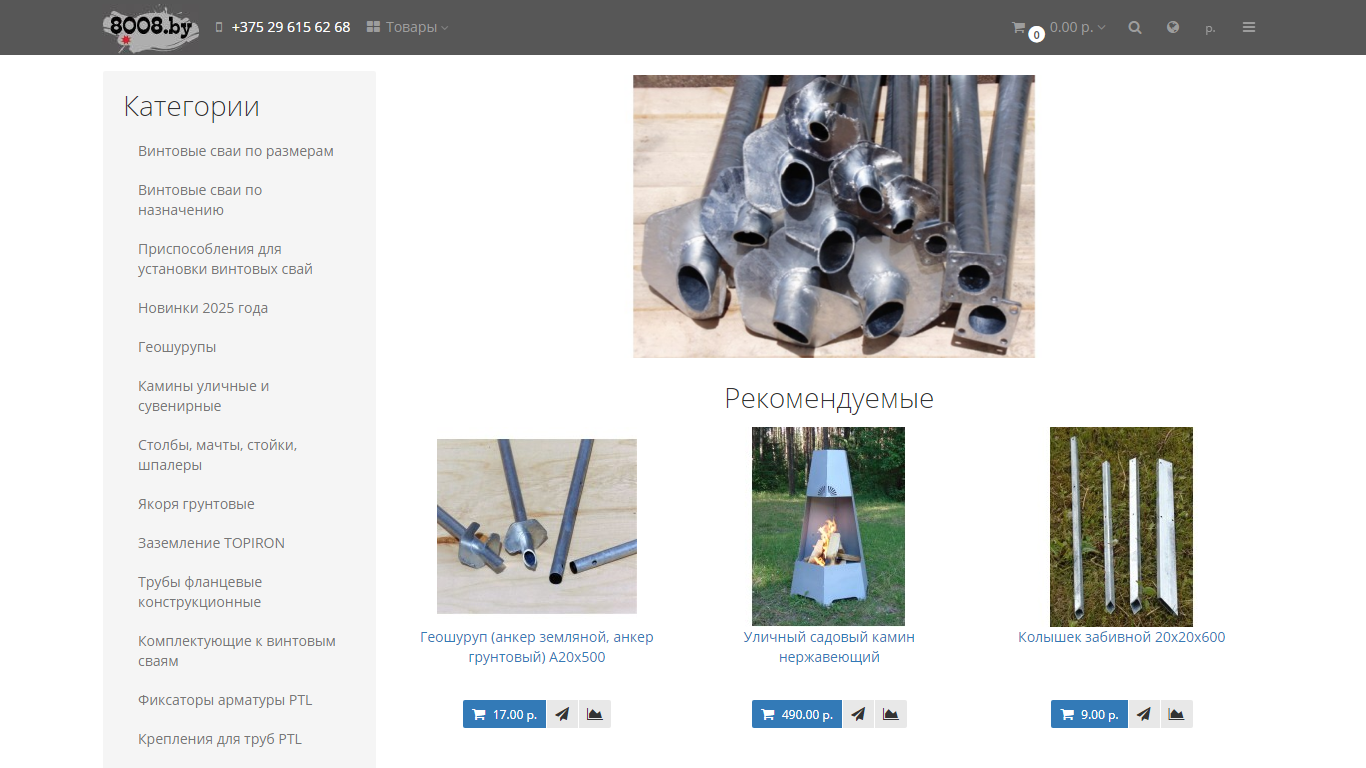Click the globe language icon
Viewport: 1366px width, 768px height.
[x=1173, y=28]
